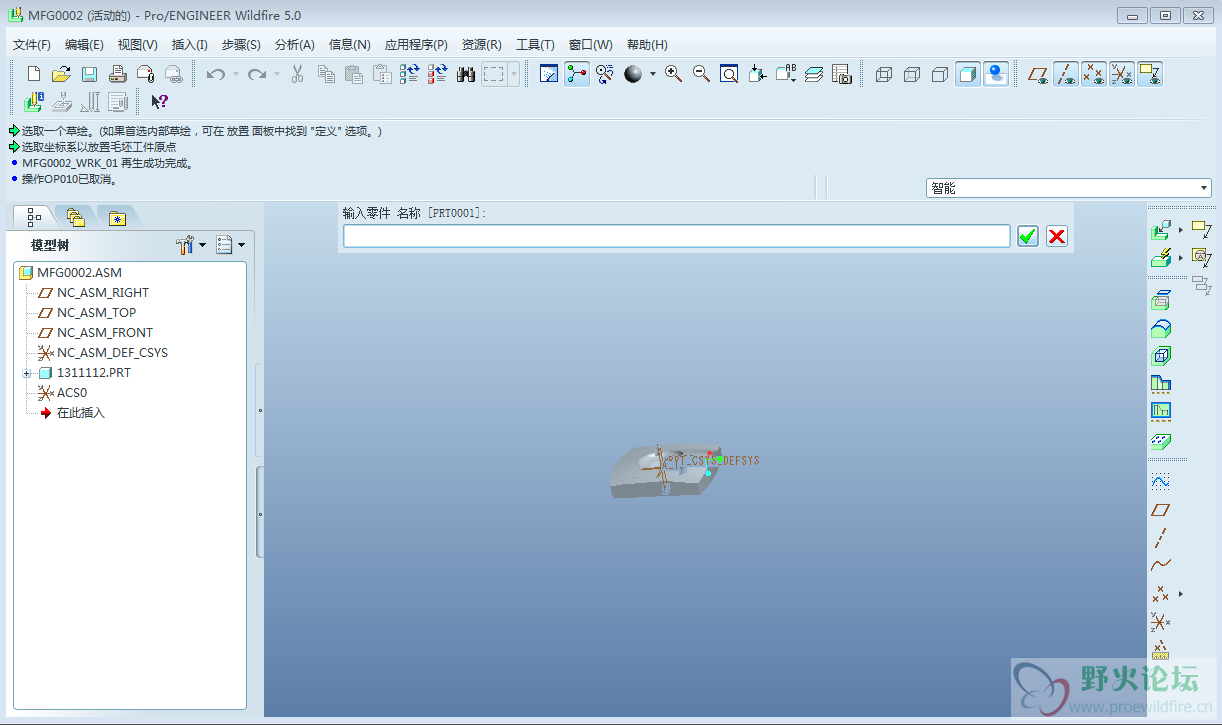Click the datum axis tool in right toolbar
The width and height of the screenshot is (1222, 725).
1161,538
